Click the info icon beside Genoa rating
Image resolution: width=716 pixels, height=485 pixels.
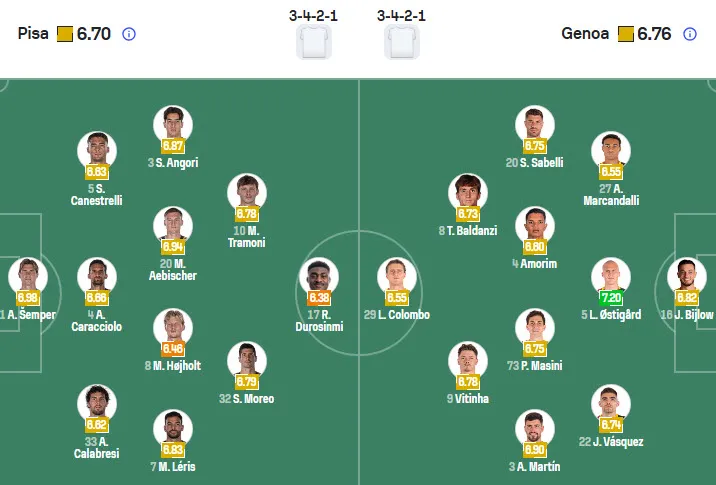[x=689, y=34]
